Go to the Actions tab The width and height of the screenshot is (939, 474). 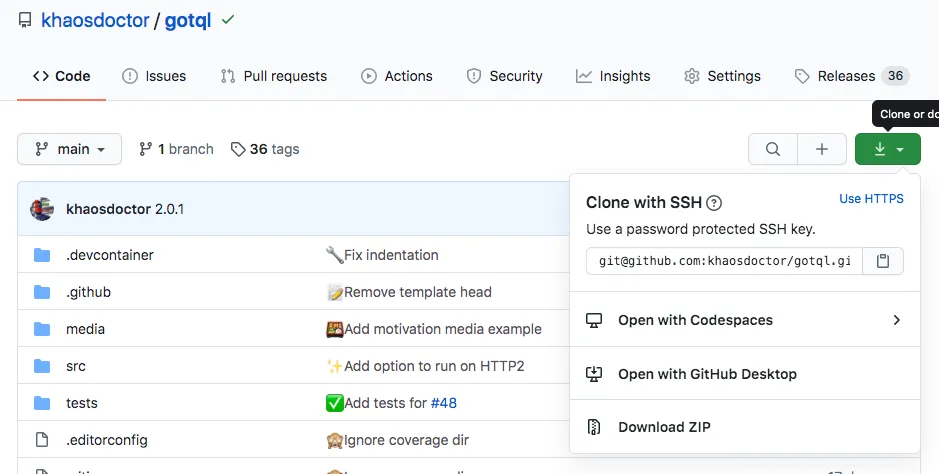click(x=396, y=76)
